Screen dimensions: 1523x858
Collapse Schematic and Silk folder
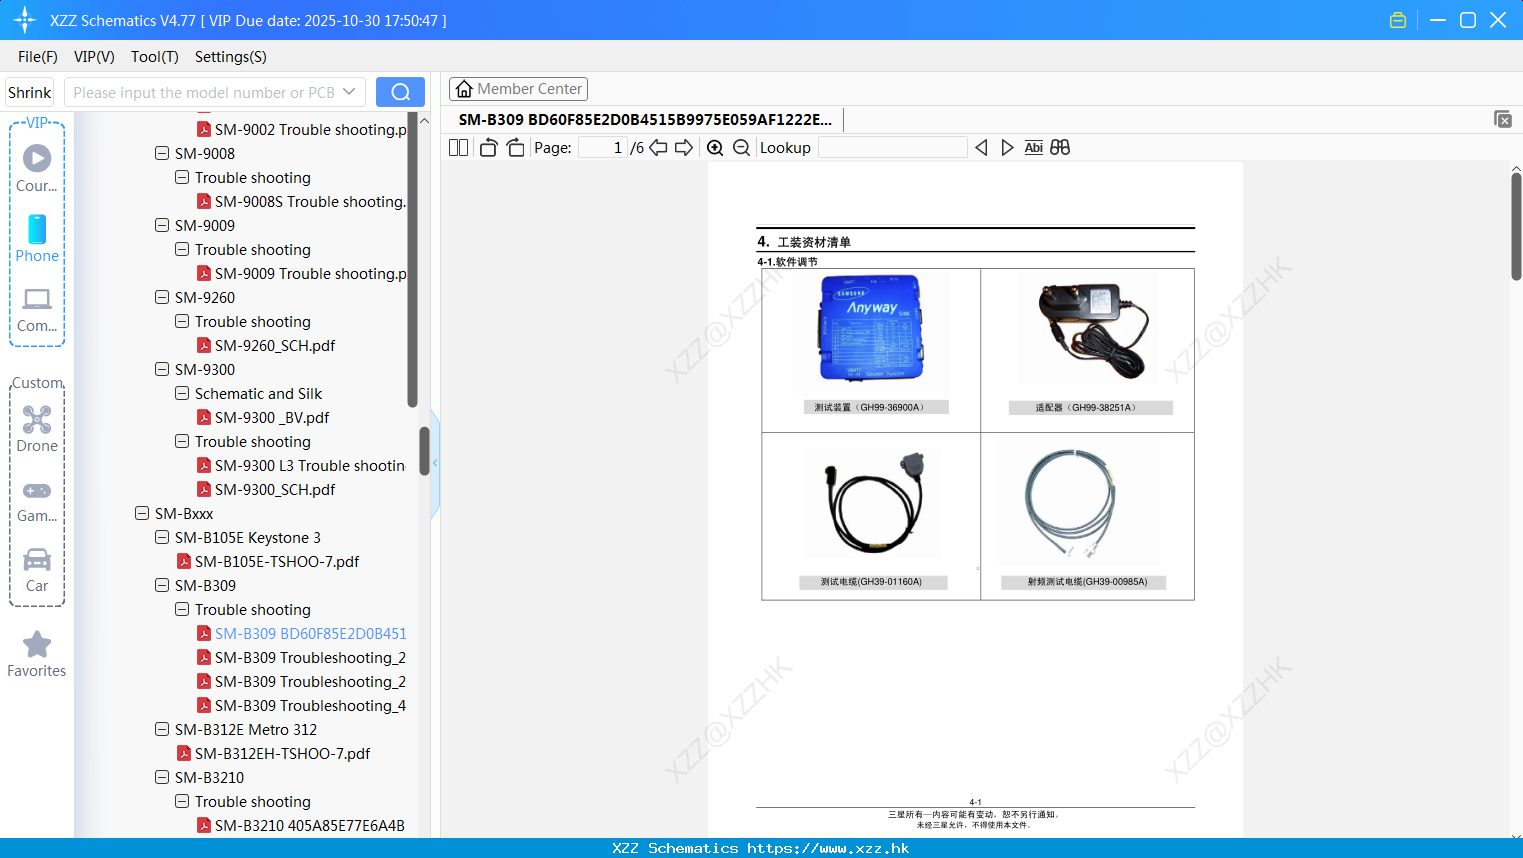pos(182,393)
